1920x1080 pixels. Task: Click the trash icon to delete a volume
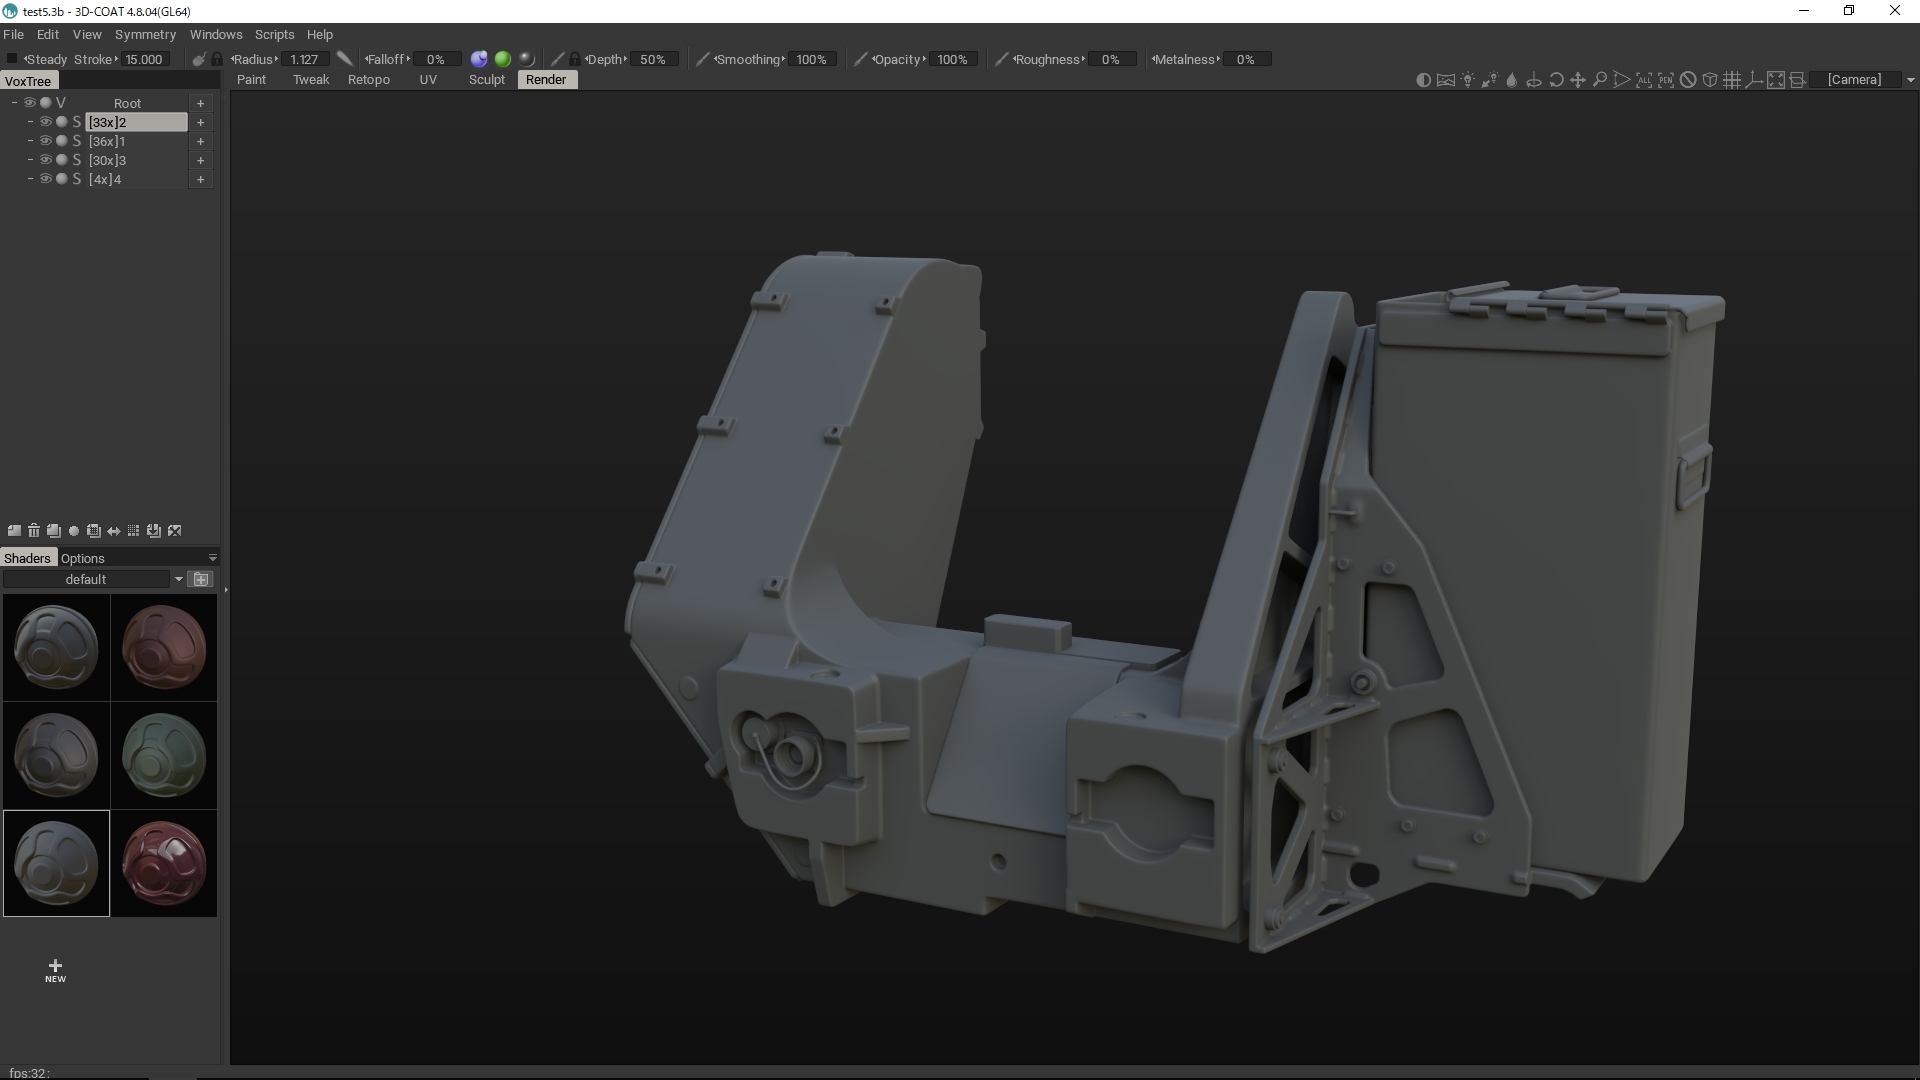pos(34,531)
